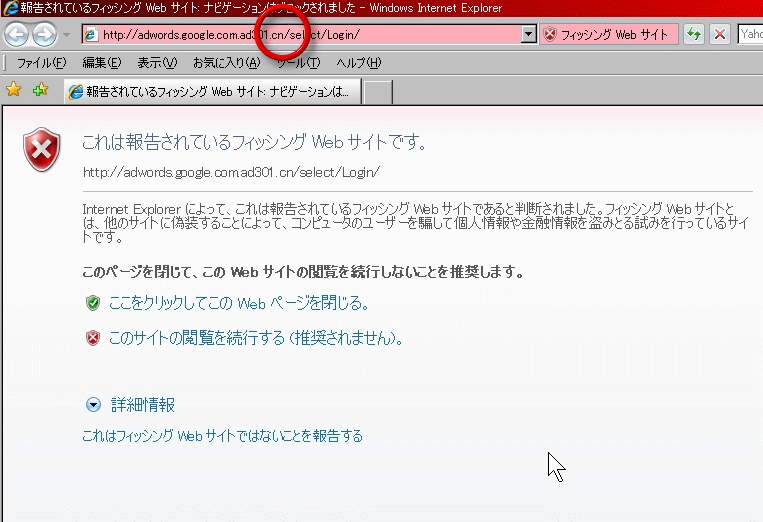Click the empty New Tab button
The image size is (763, 522).
378,92
